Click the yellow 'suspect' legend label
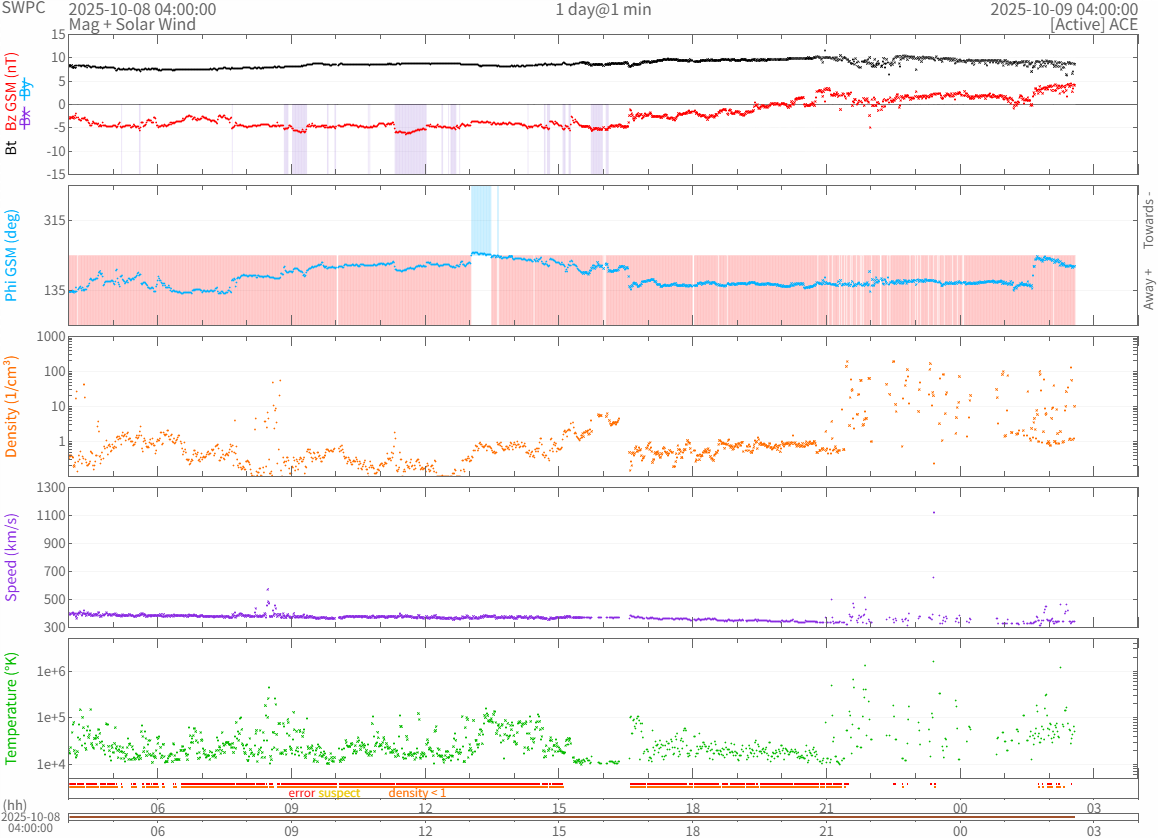Image resolution: width=1158 pixels, height=838 pixels. (339, 793)
